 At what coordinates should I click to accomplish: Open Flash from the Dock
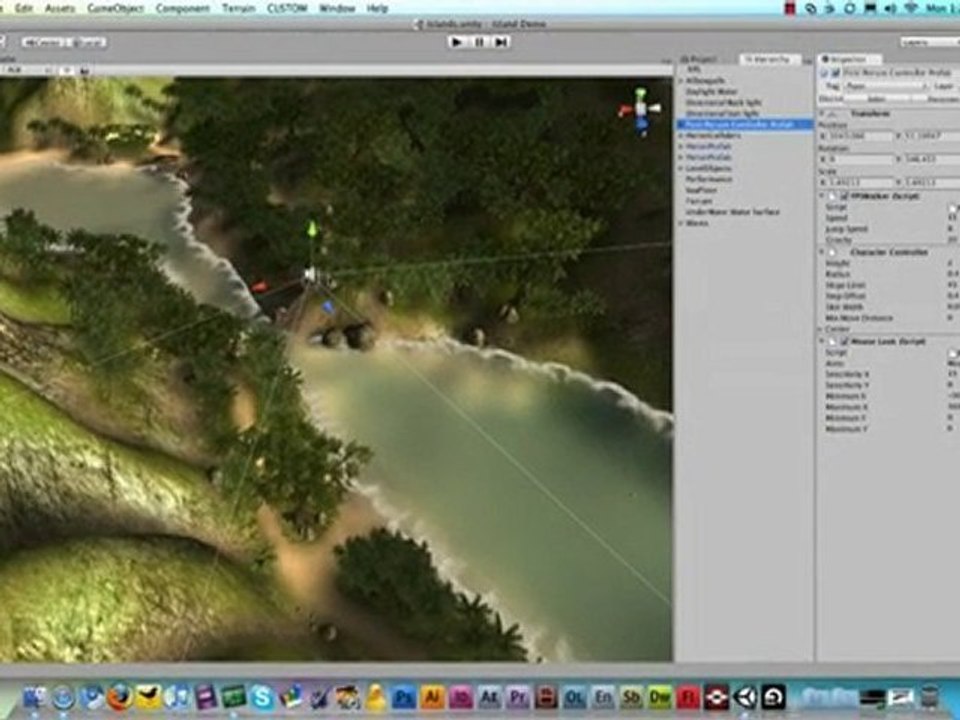(688, 697)
